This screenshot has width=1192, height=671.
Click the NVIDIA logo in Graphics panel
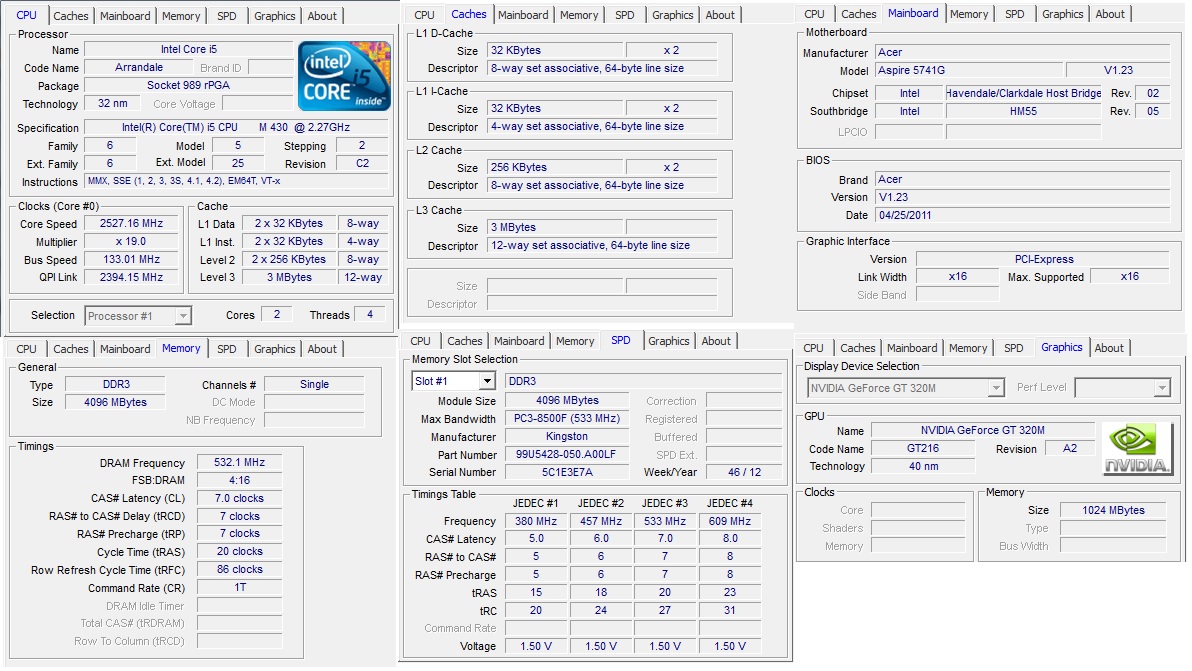pyautogui.click(x=1136, y=449)
